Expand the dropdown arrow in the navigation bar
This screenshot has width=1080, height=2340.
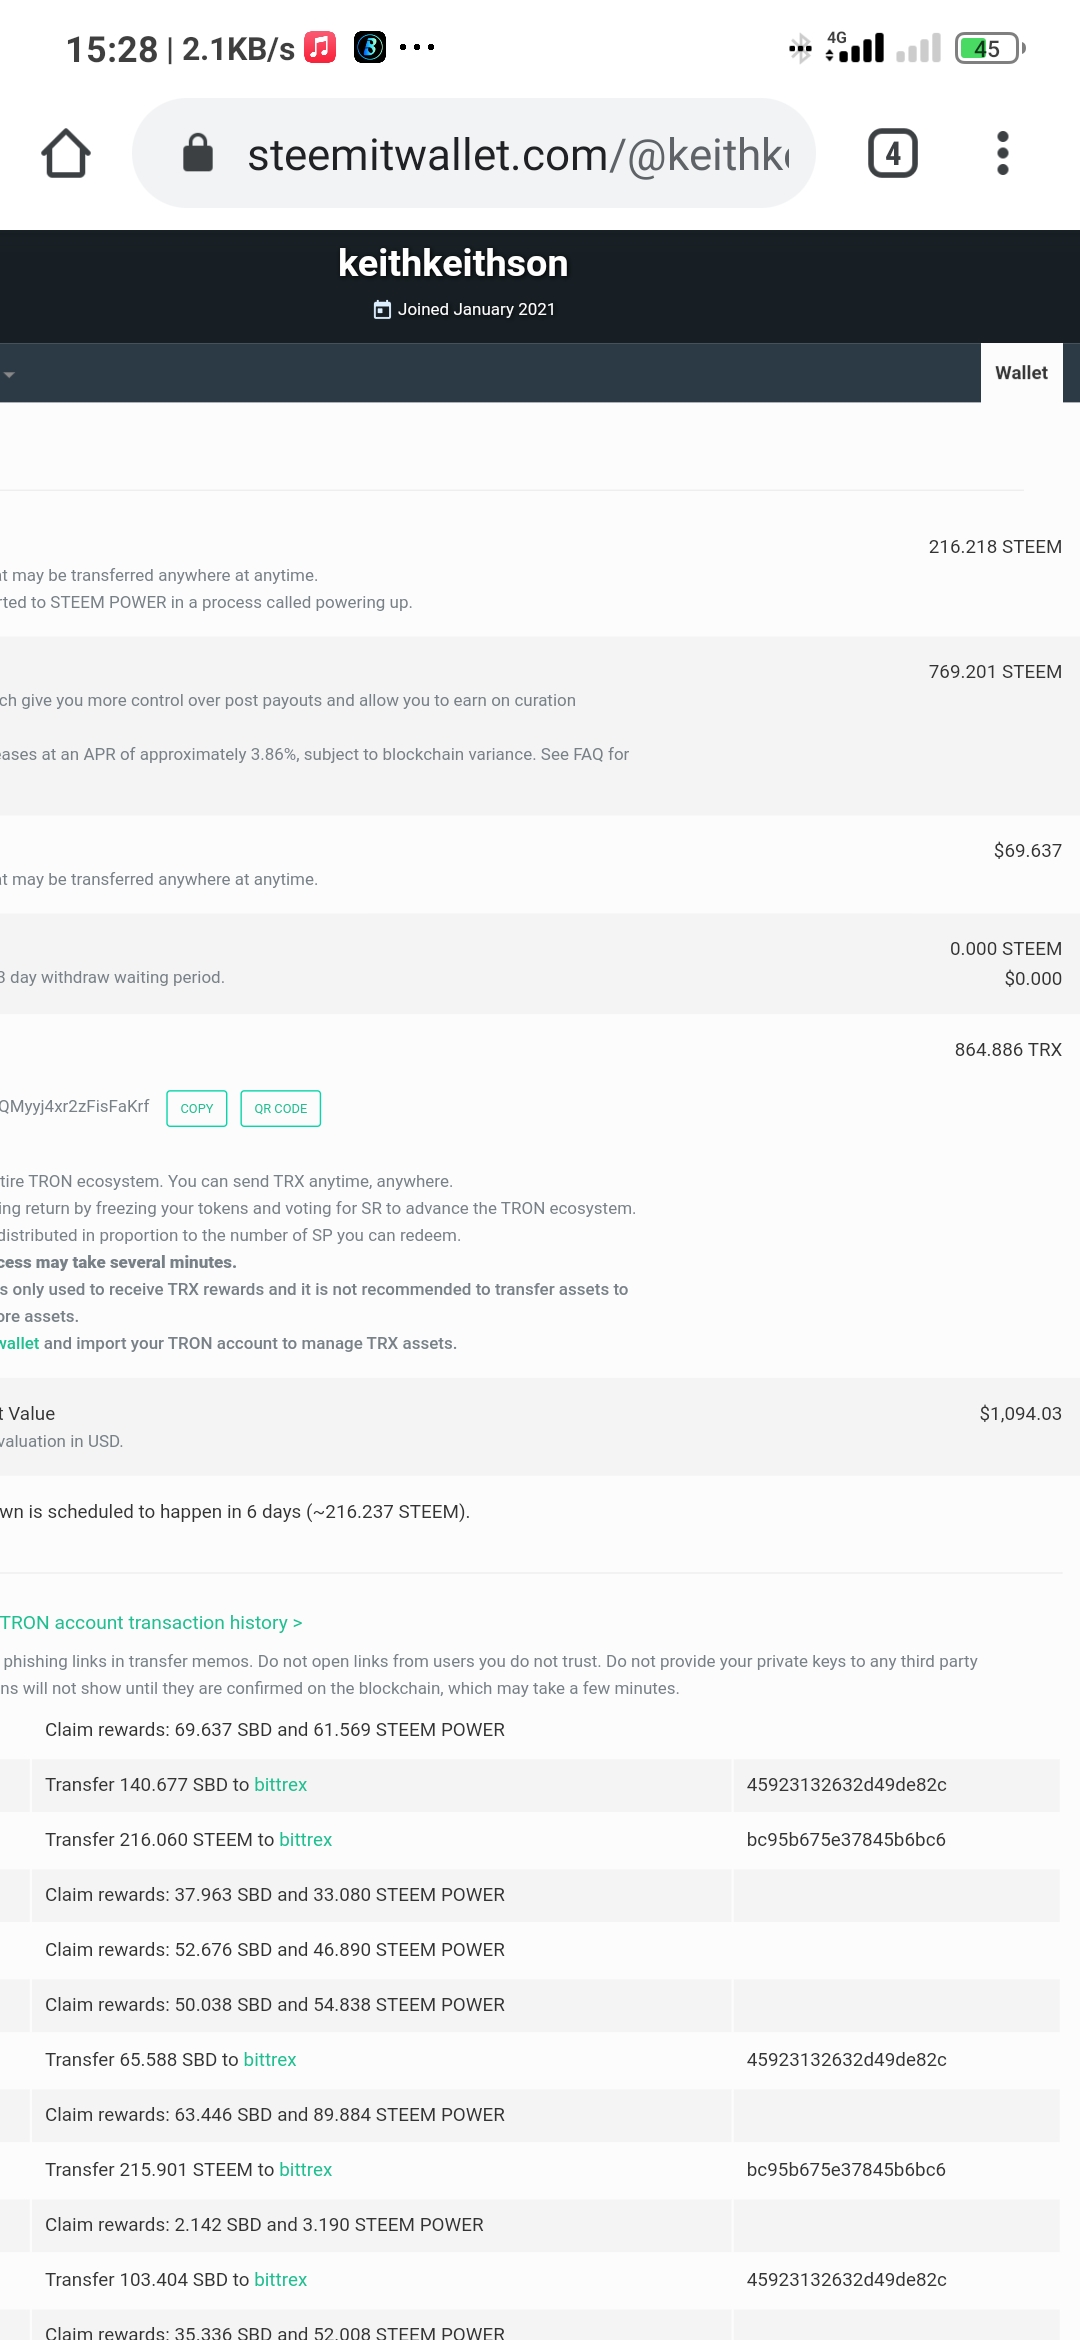pyautogui.click(x=9, y=375)
